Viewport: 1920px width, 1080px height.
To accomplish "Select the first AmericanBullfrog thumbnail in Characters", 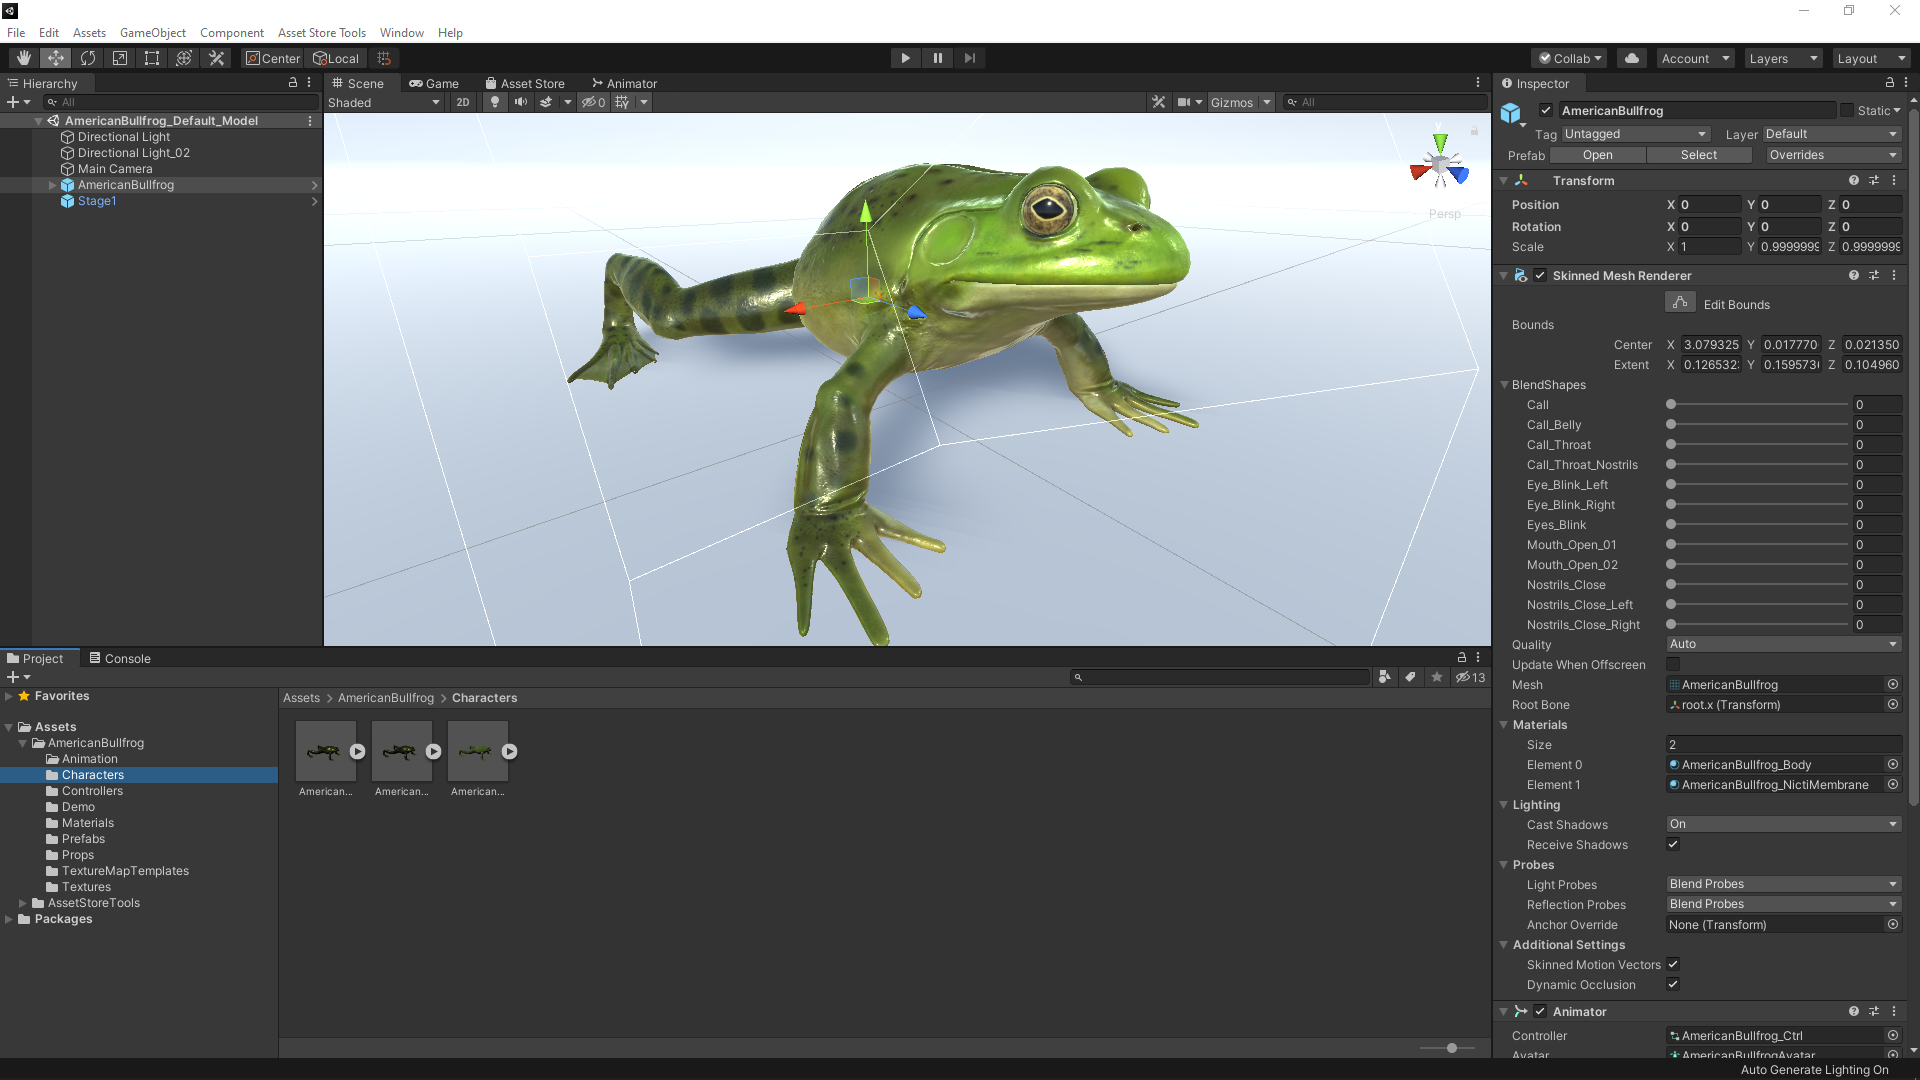I will click(x=325, y=750).
